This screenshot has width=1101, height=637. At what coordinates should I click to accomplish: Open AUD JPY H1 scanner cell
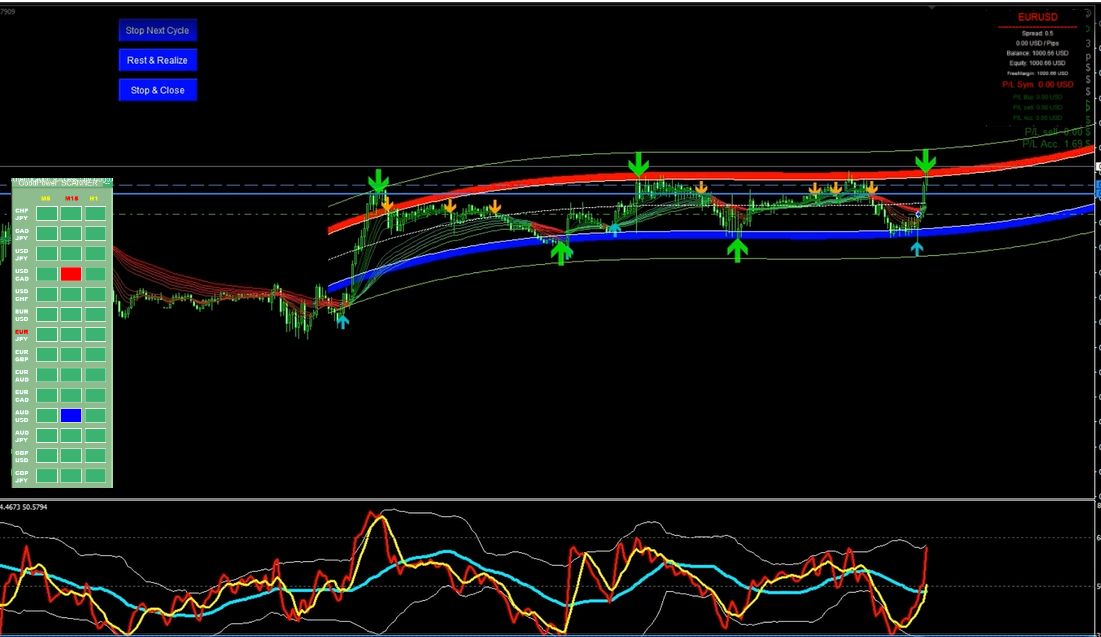point(95,435)
